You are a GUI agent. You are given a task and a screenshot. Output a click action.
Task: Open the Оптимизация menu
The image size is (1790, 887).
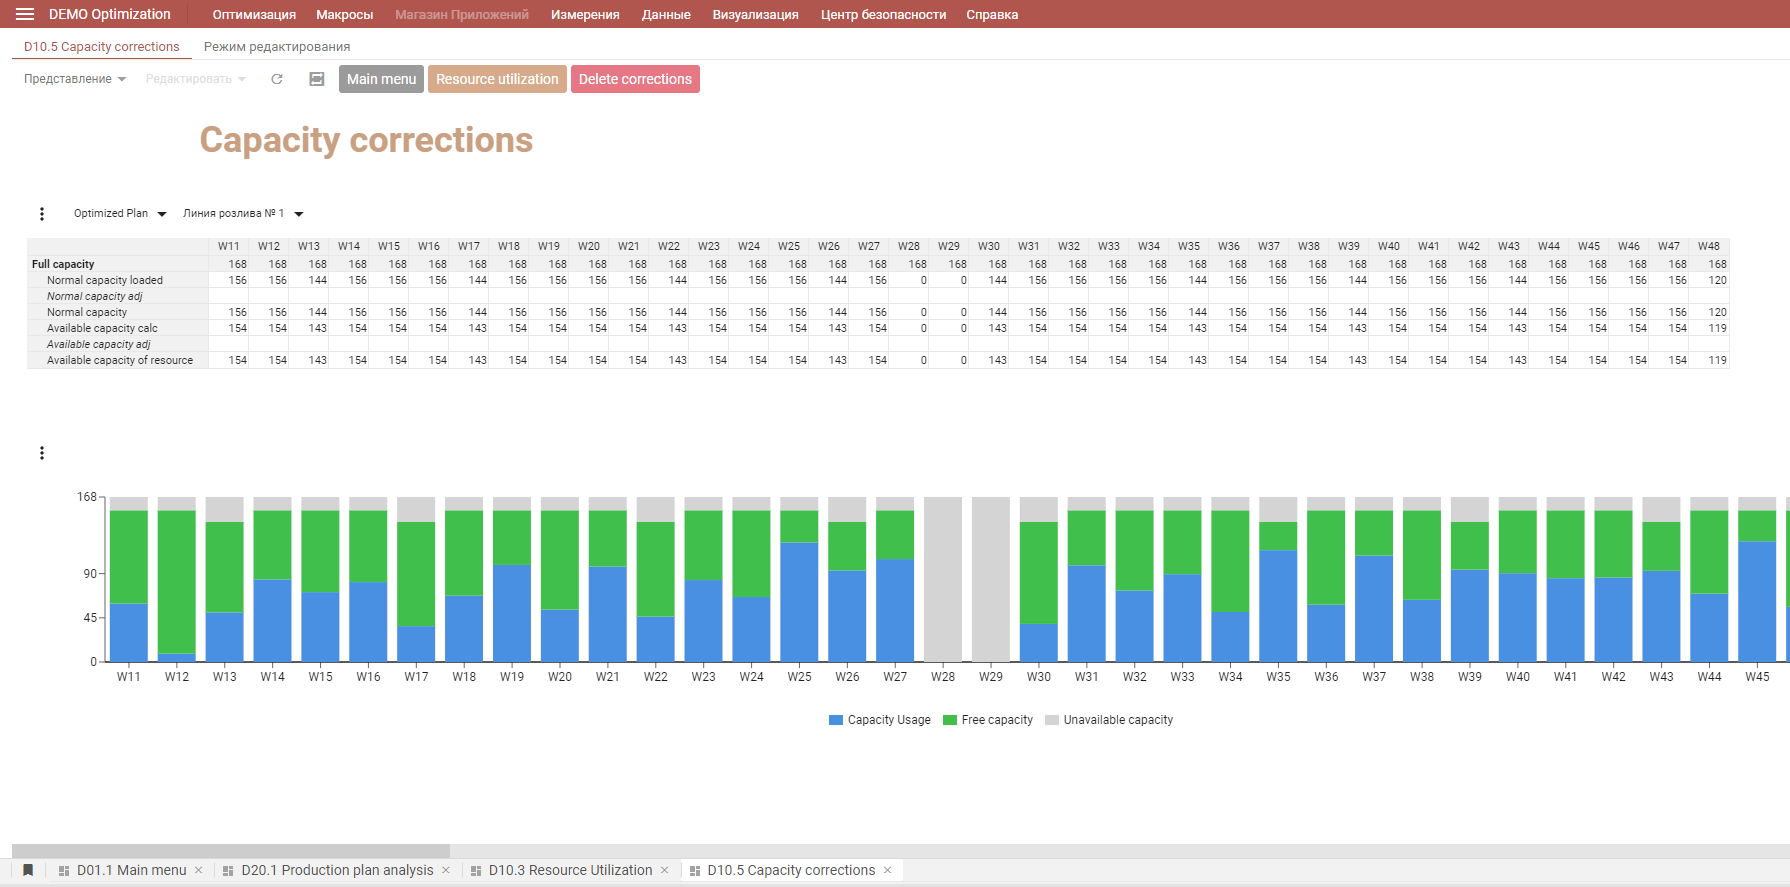click(x=254, y=14)
